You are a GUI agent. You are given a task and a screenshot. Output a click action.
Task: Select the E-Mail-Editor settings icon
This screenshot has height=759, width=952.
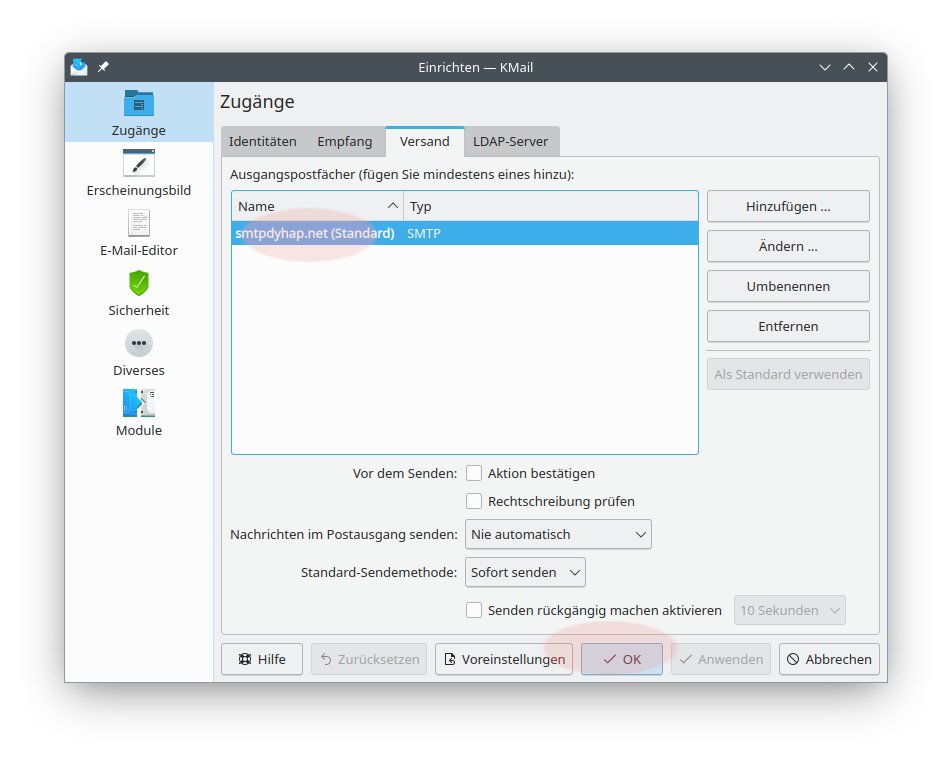[x=139, y=223]
